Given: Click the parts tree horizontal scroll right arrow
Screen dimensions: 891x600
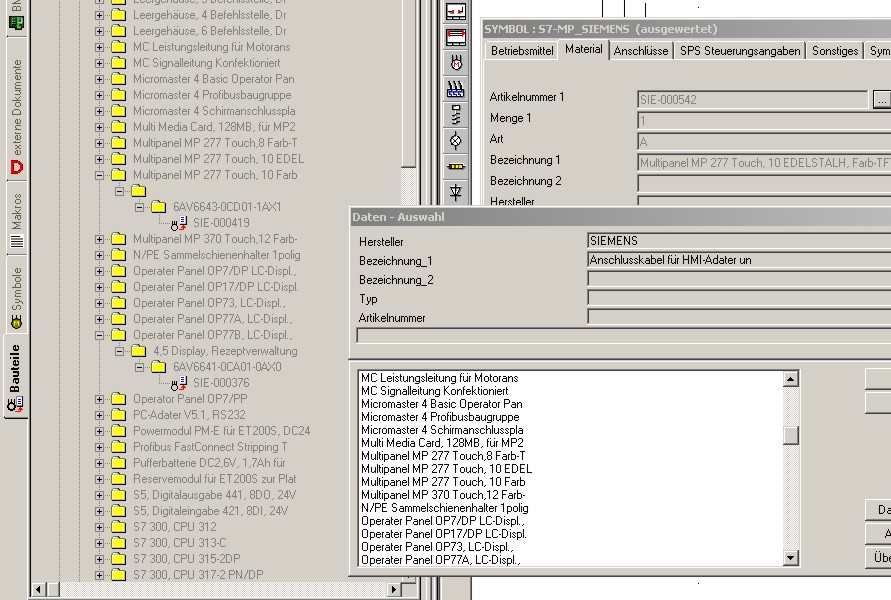Looking at the screenshot, I should [394, 589].
